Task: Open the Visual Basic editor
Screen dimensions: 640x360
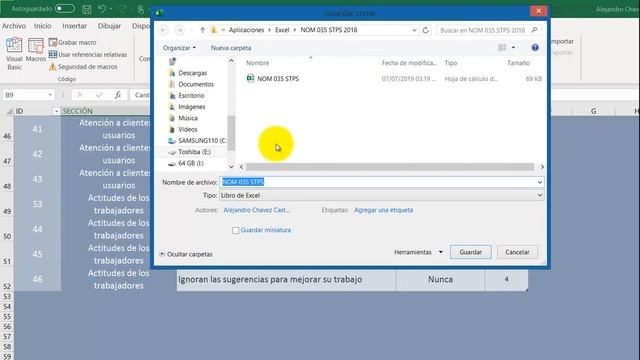Action: pos(14,53)
